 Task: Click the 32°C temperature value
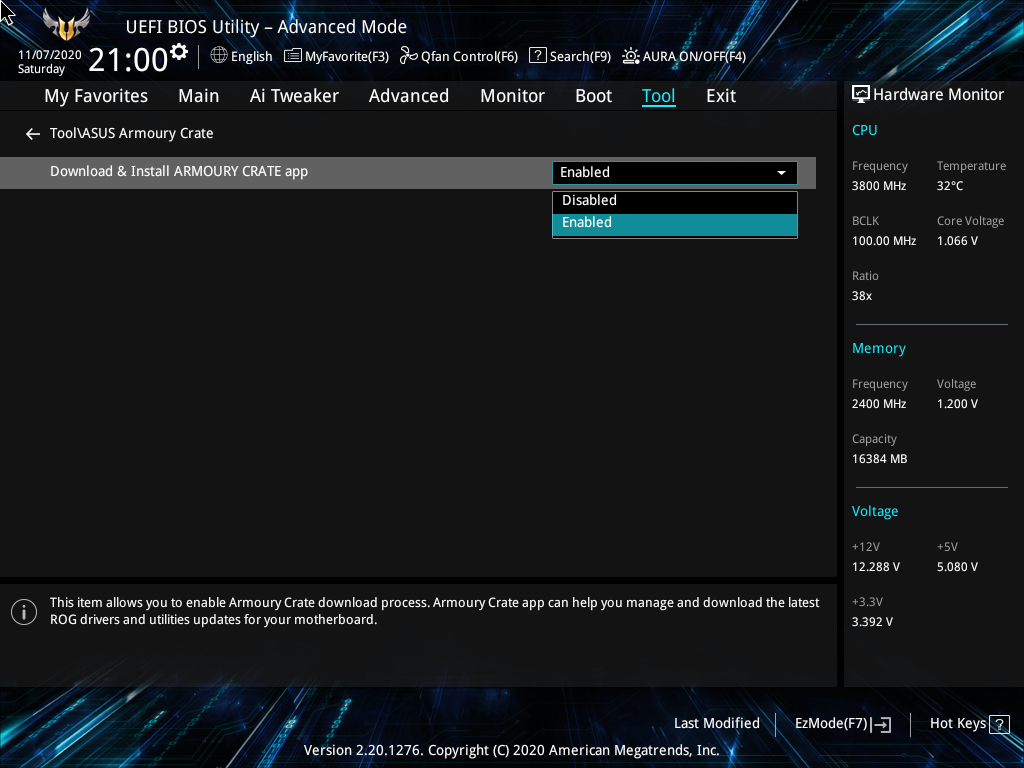950,186
